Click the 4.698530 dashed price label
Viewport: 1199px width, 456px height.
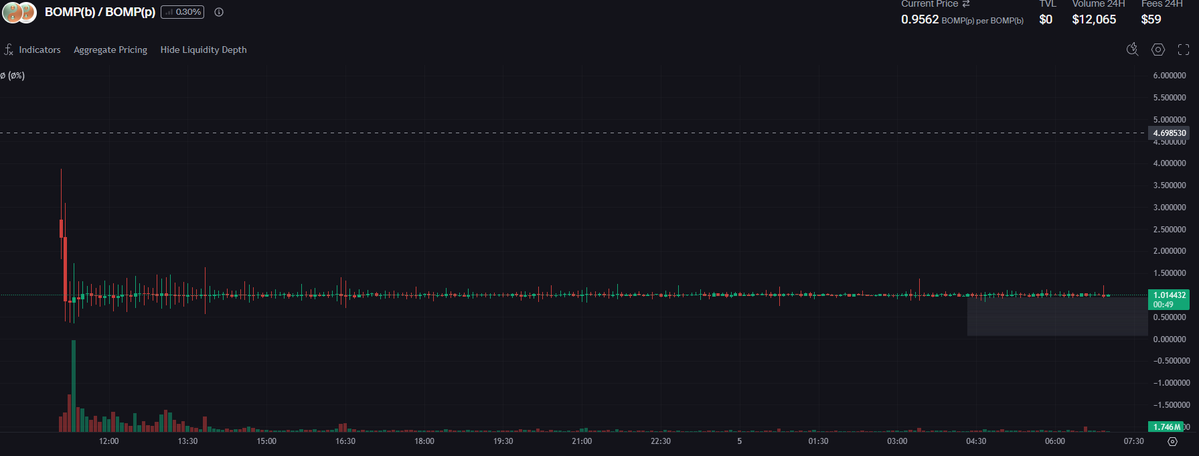pyautogui.click(x=1170, y=133)
